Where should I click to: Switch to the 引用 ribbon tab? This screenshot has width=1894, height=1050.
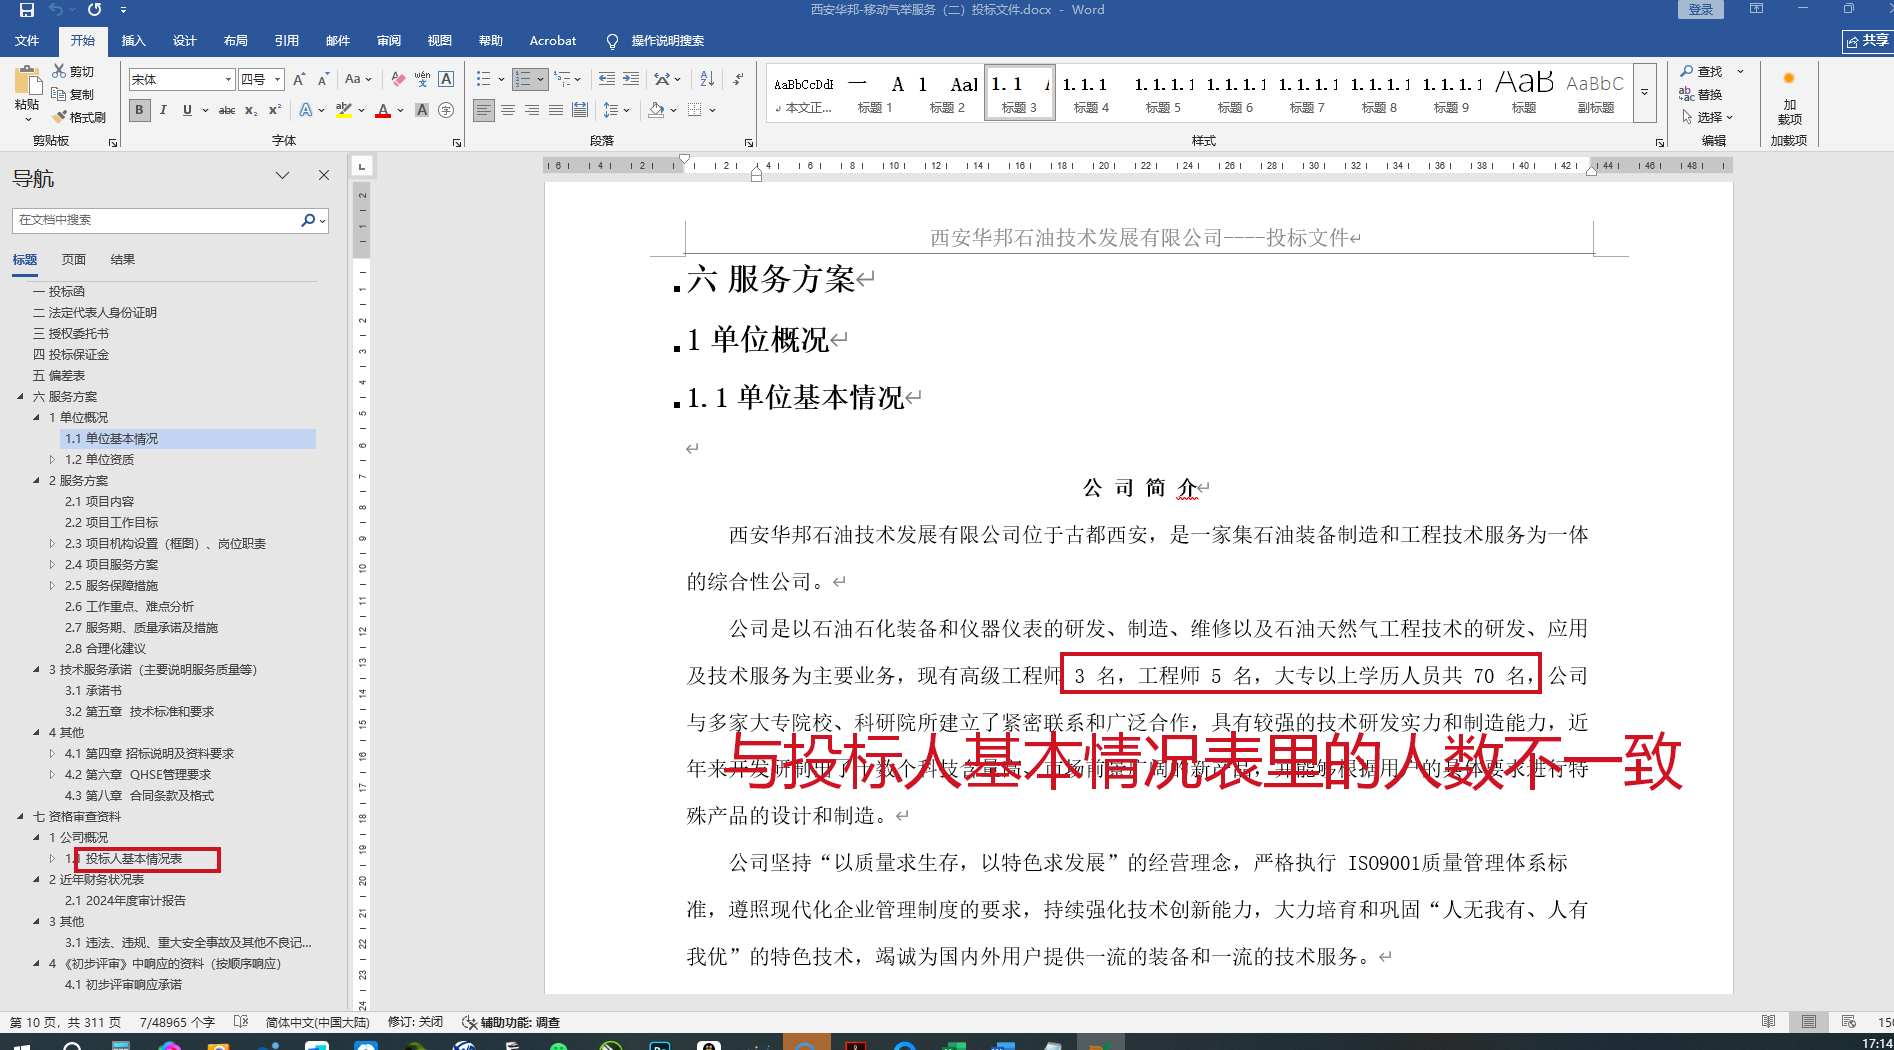(x=287, y=41)
